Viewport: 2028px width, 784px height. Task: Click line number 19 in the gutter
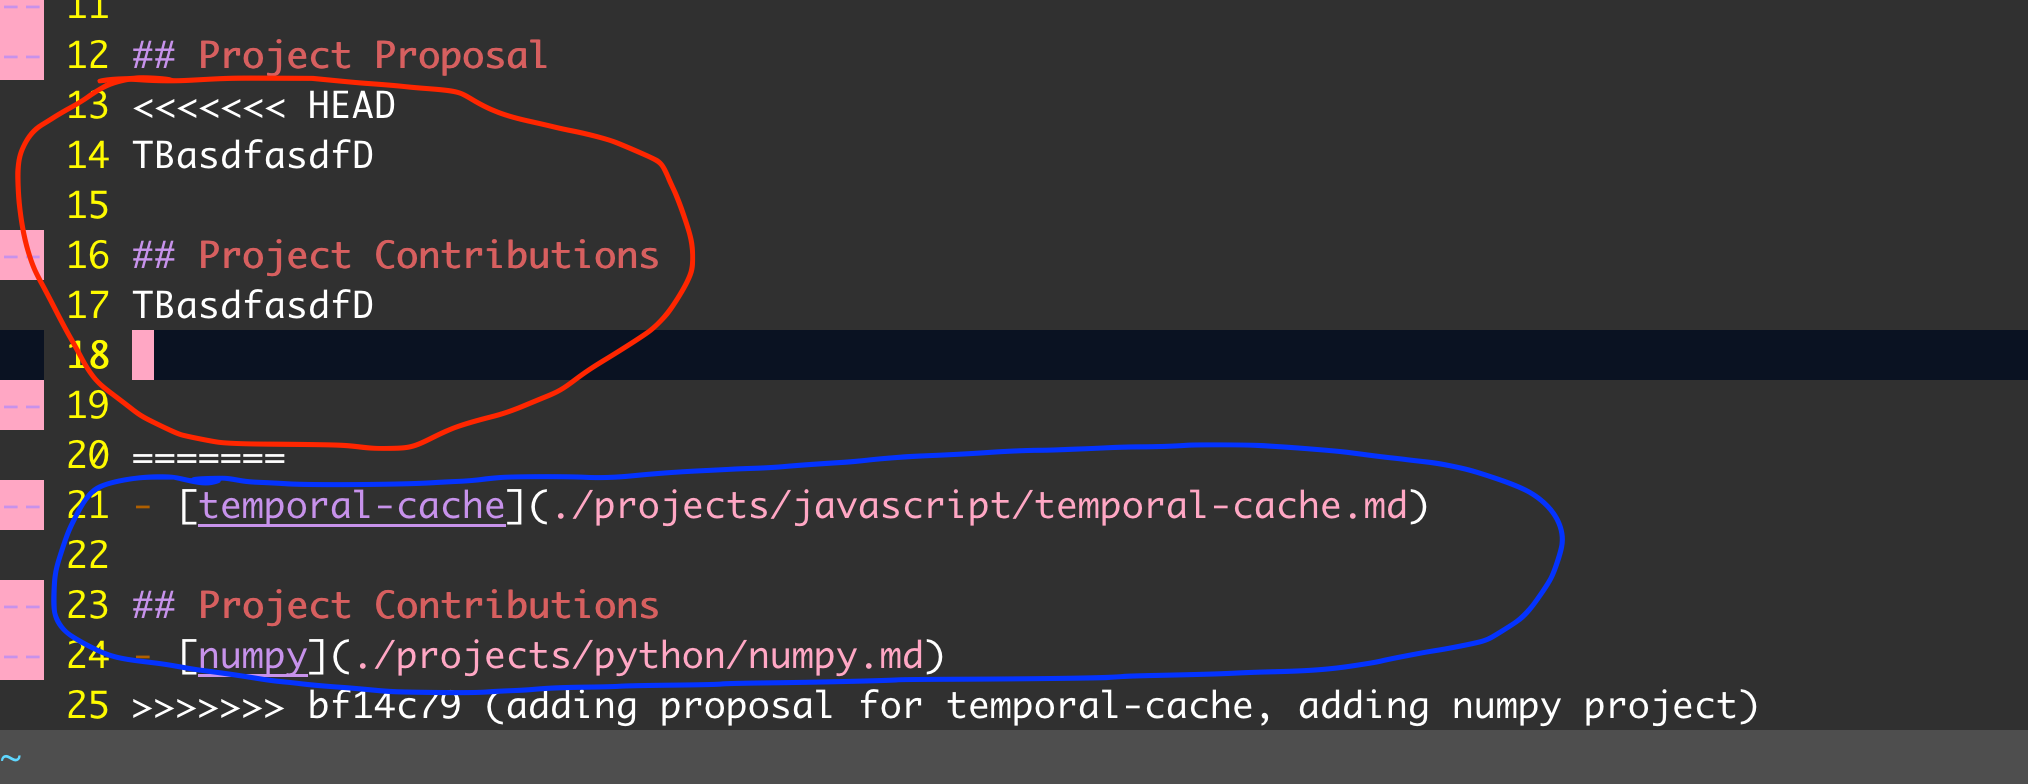88,406
